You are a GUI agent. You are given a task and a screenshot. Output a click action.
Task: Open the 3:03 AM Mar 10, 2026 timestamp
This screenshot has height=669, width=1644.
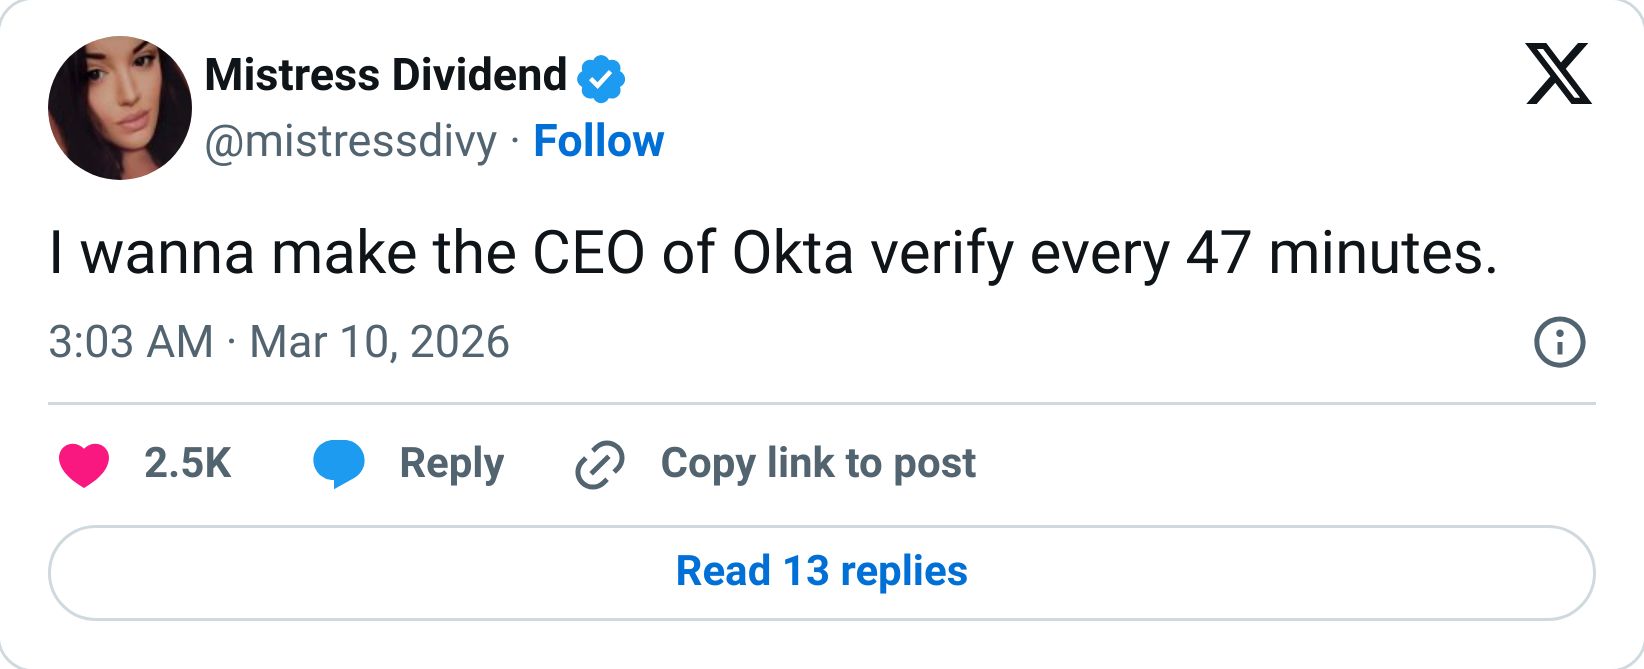point(279,343)
